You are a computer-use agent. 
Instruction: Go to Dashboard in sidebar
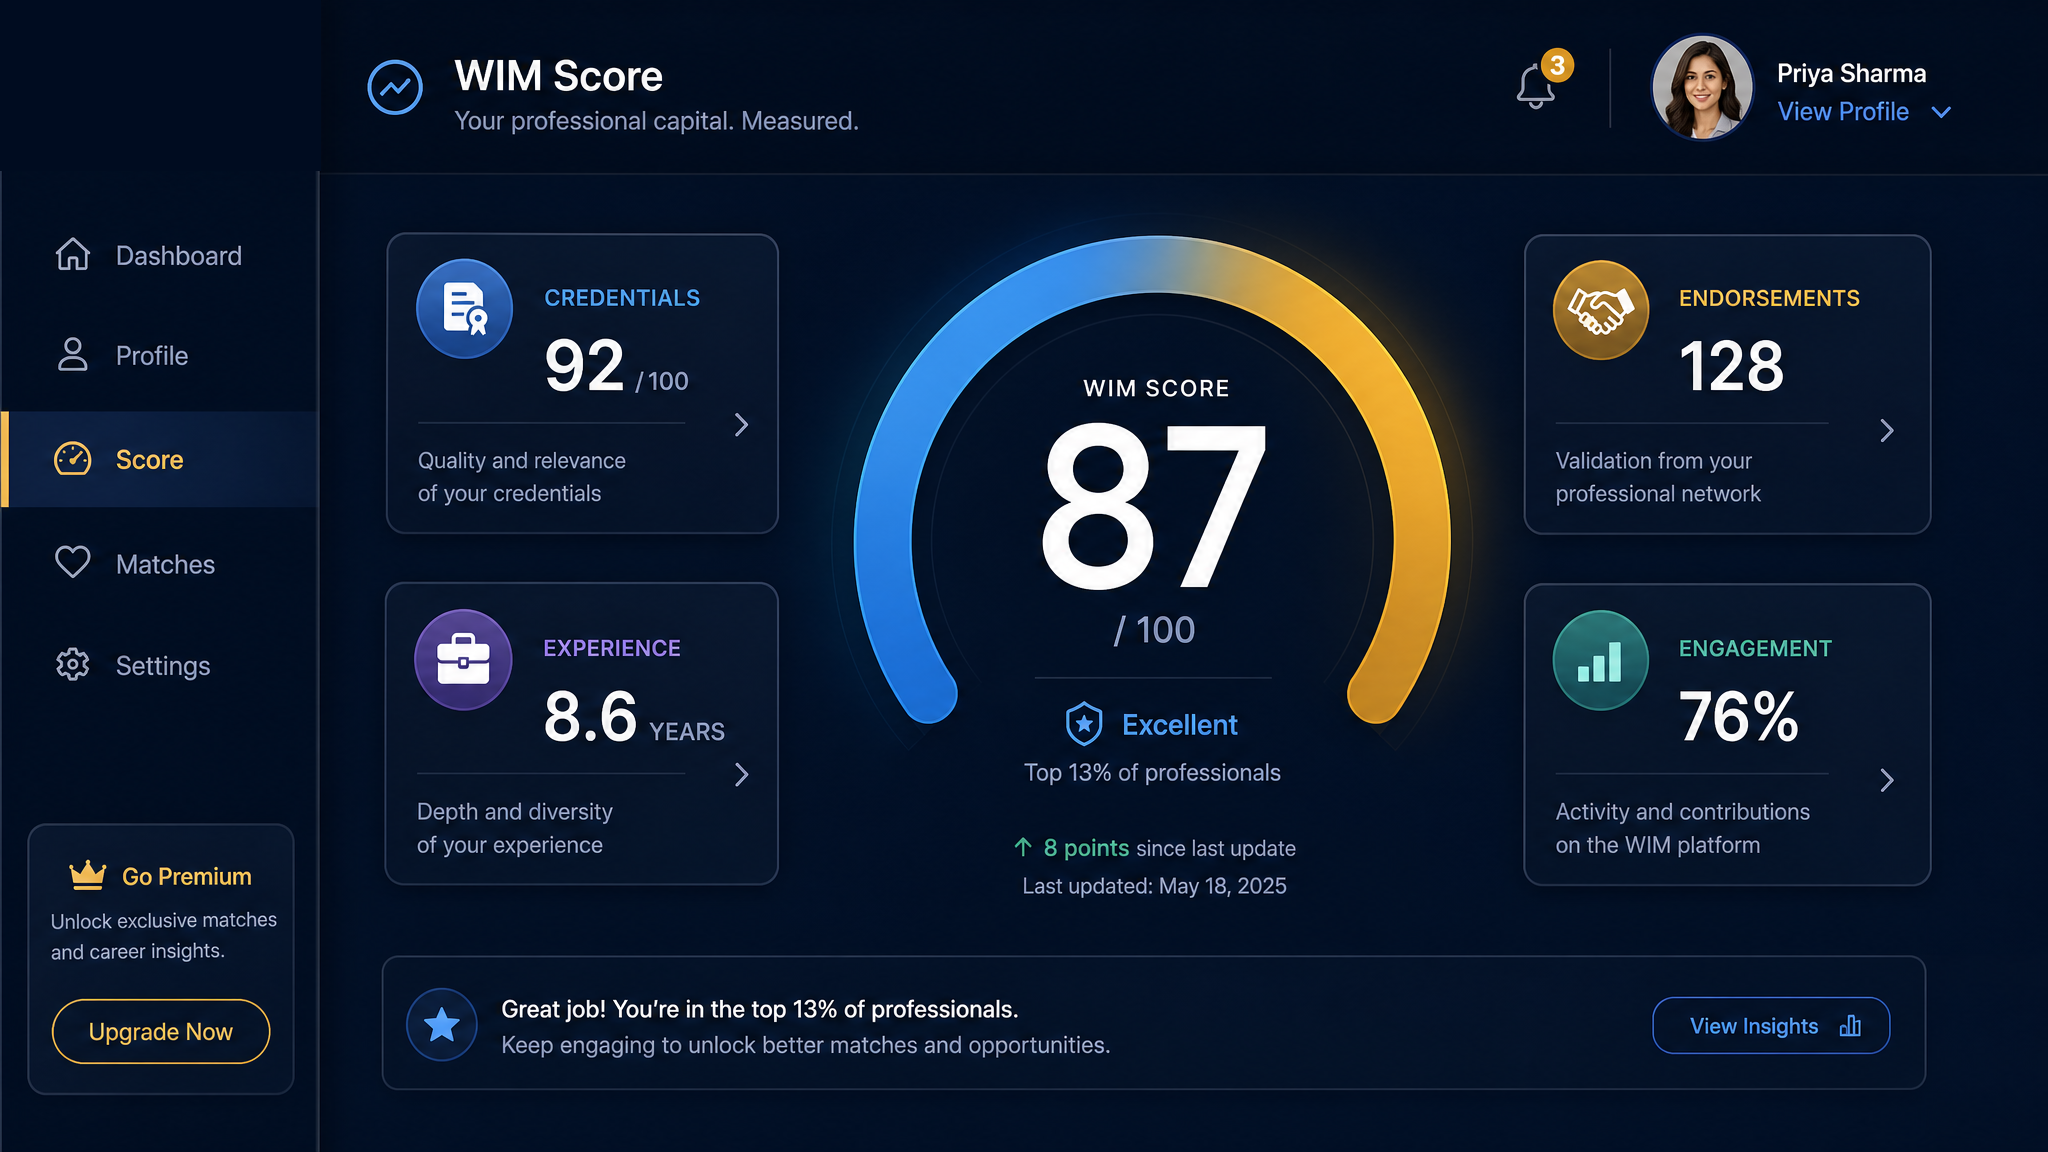point(160,255)
